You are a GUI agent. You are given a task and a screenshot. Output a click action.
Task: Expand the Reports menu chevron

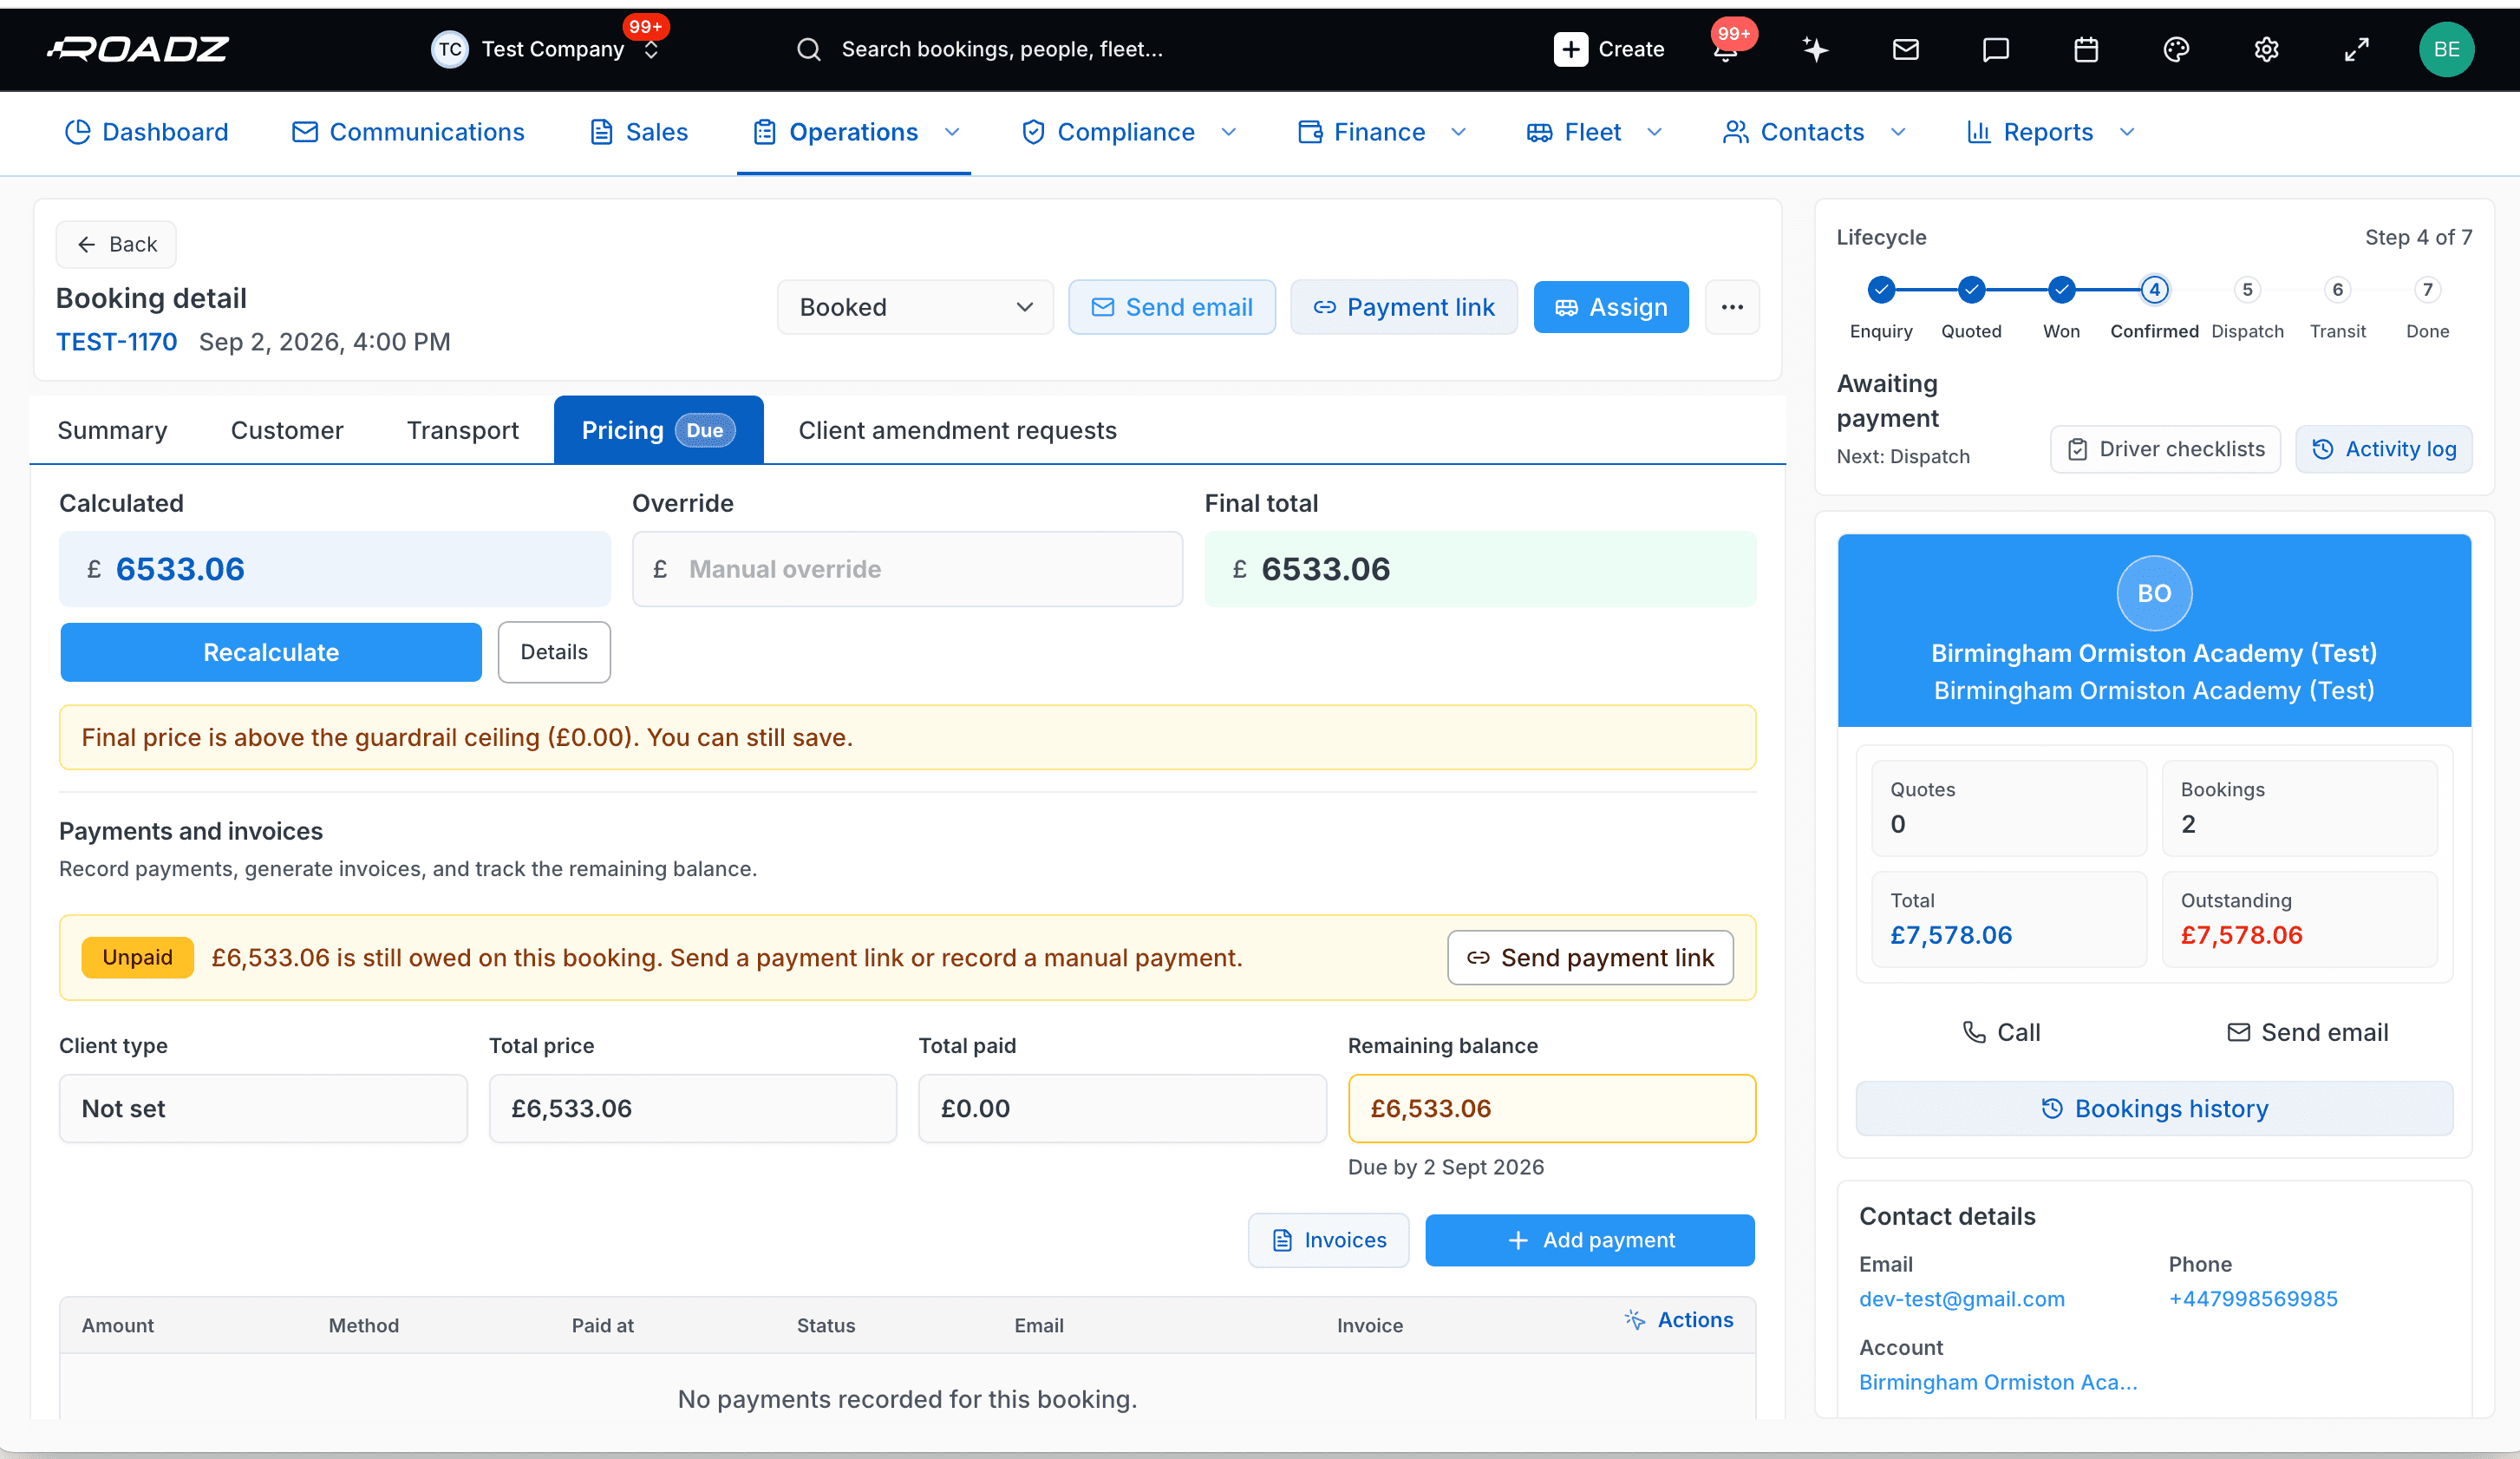click(2127, 132)
